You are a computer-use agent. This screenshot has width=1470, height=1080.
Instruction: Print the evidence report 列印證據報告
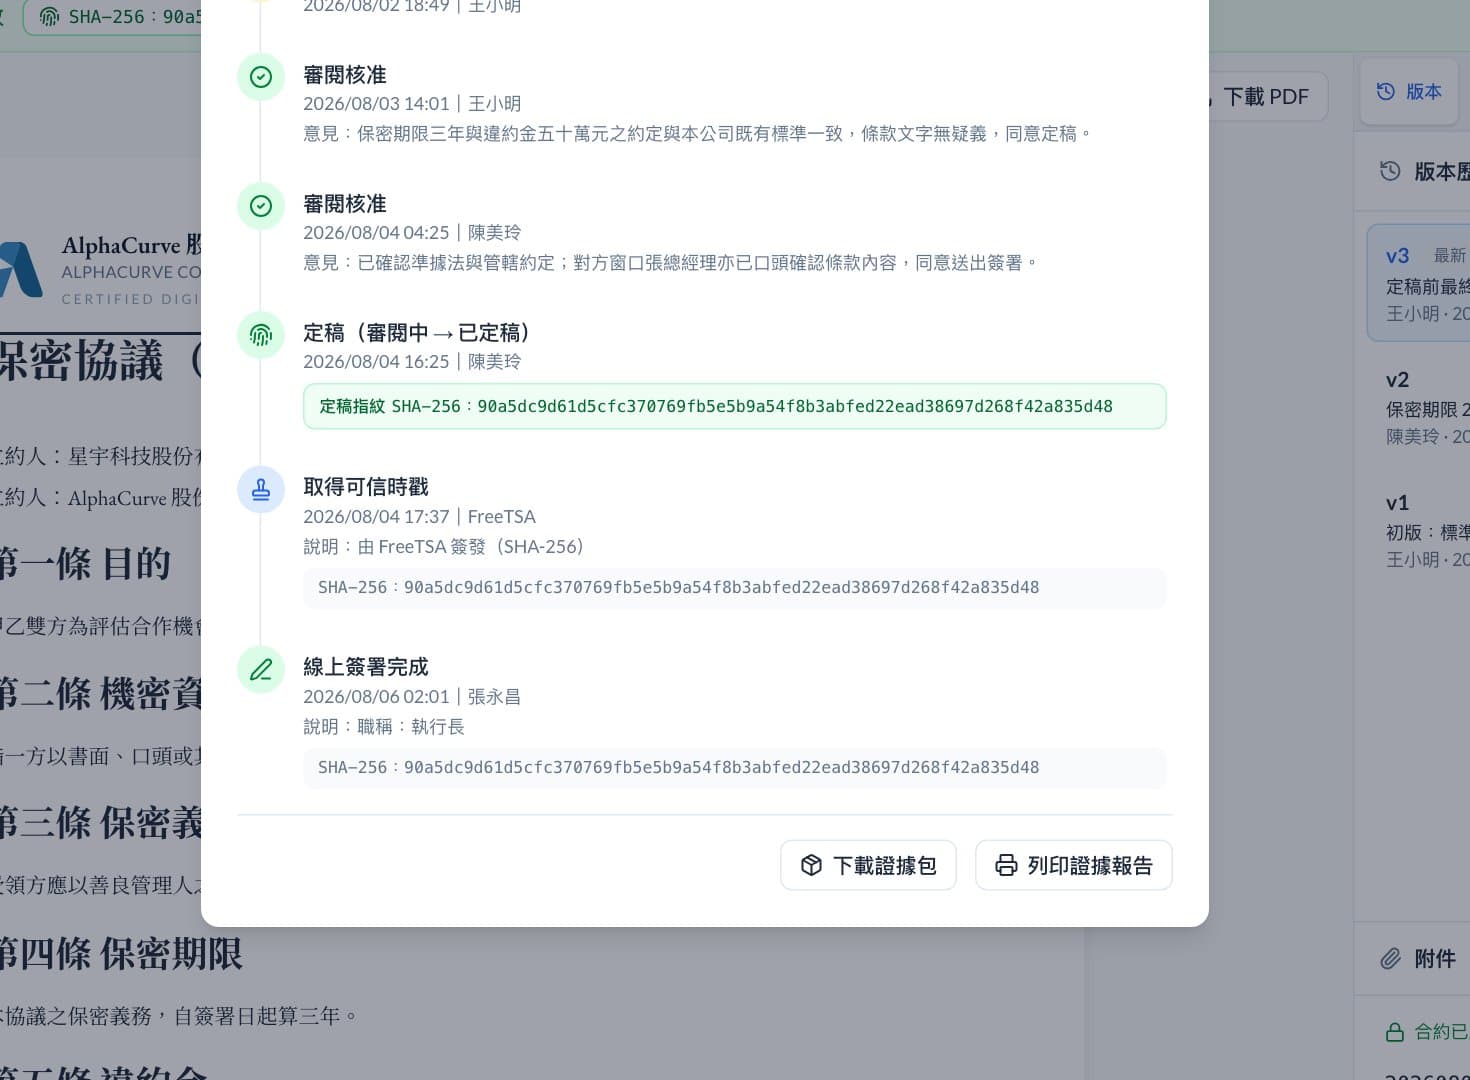(1074, 865)
